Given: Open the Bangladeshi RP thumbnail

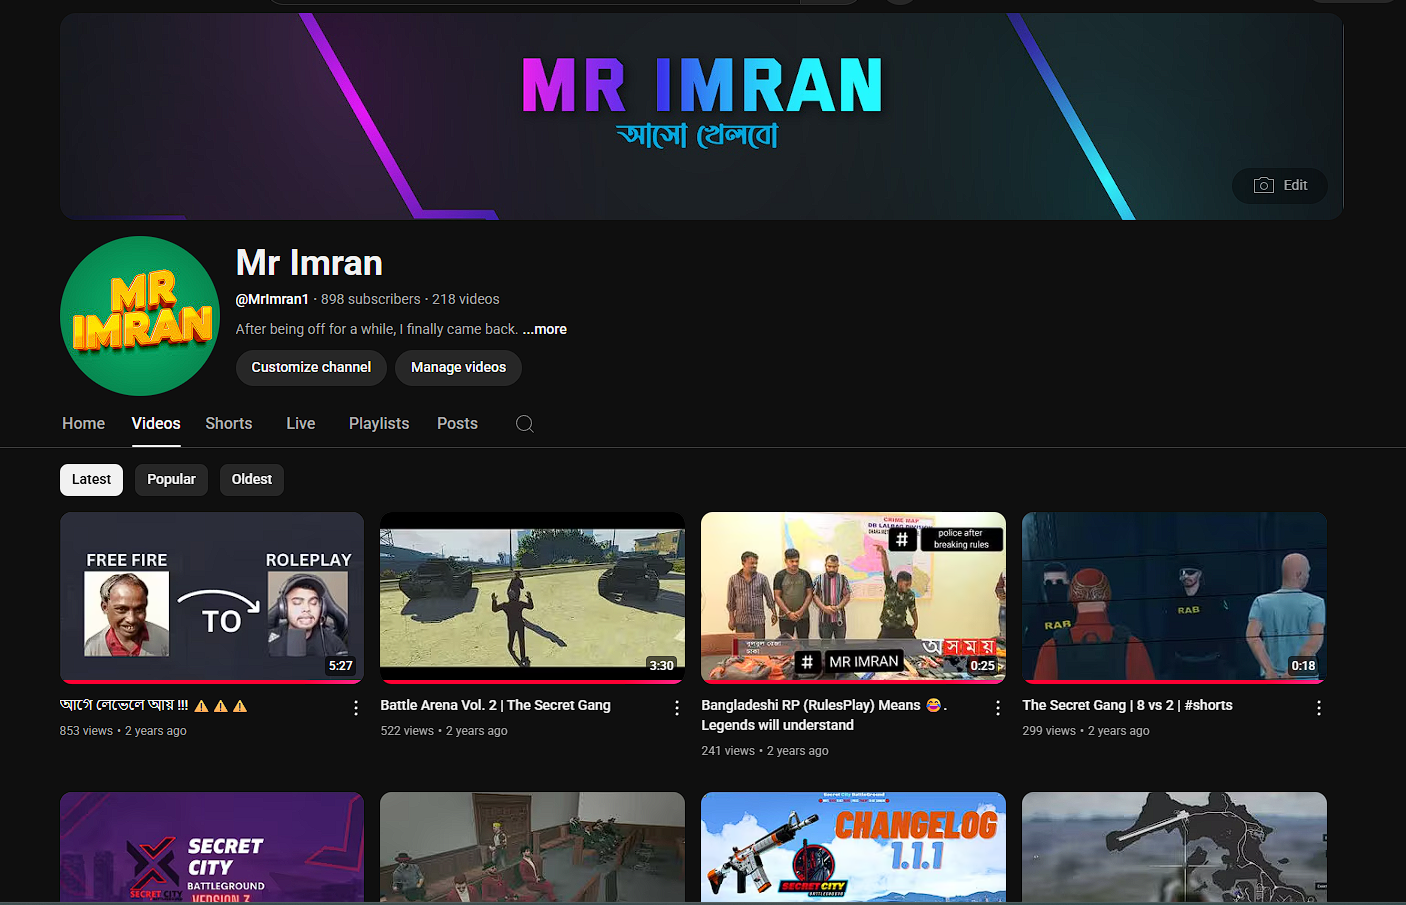Looking at the screenshot, I should [x=853, y=598].
